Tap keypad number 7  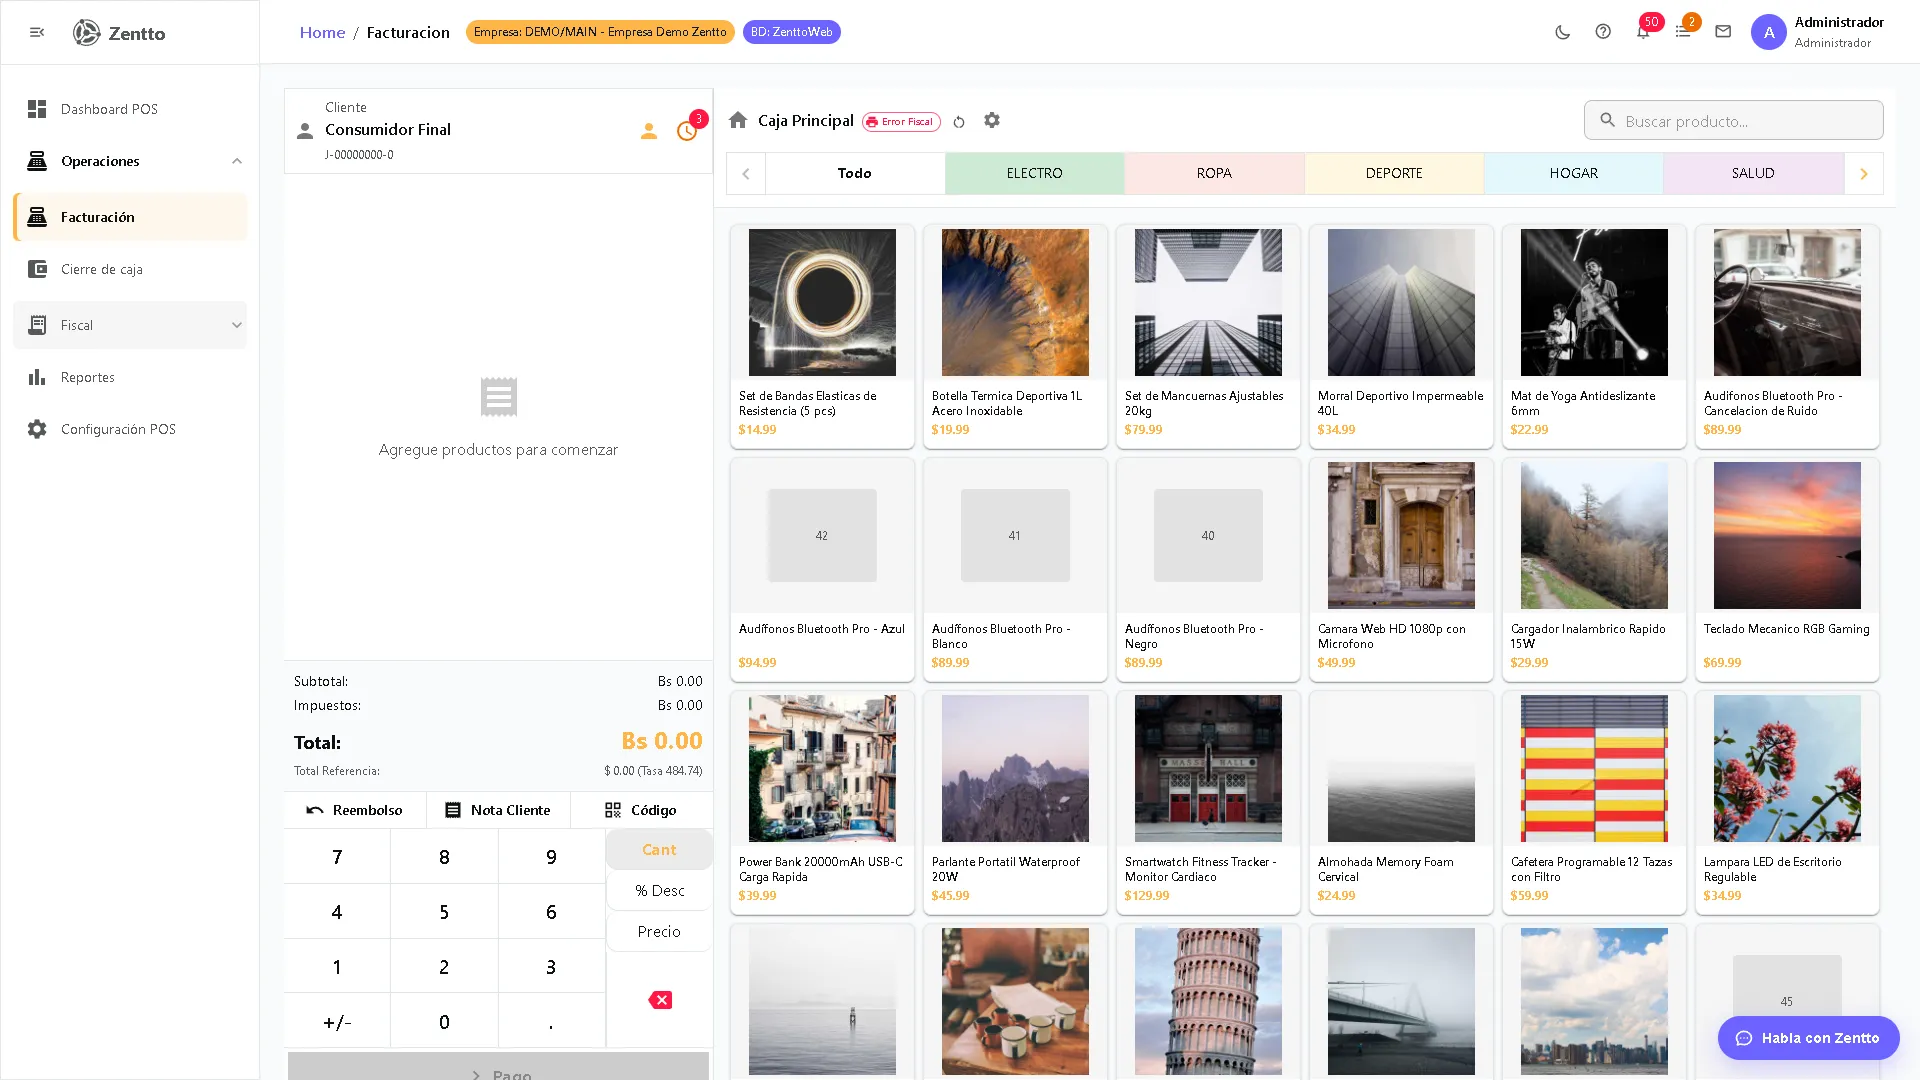click(337, 857)
